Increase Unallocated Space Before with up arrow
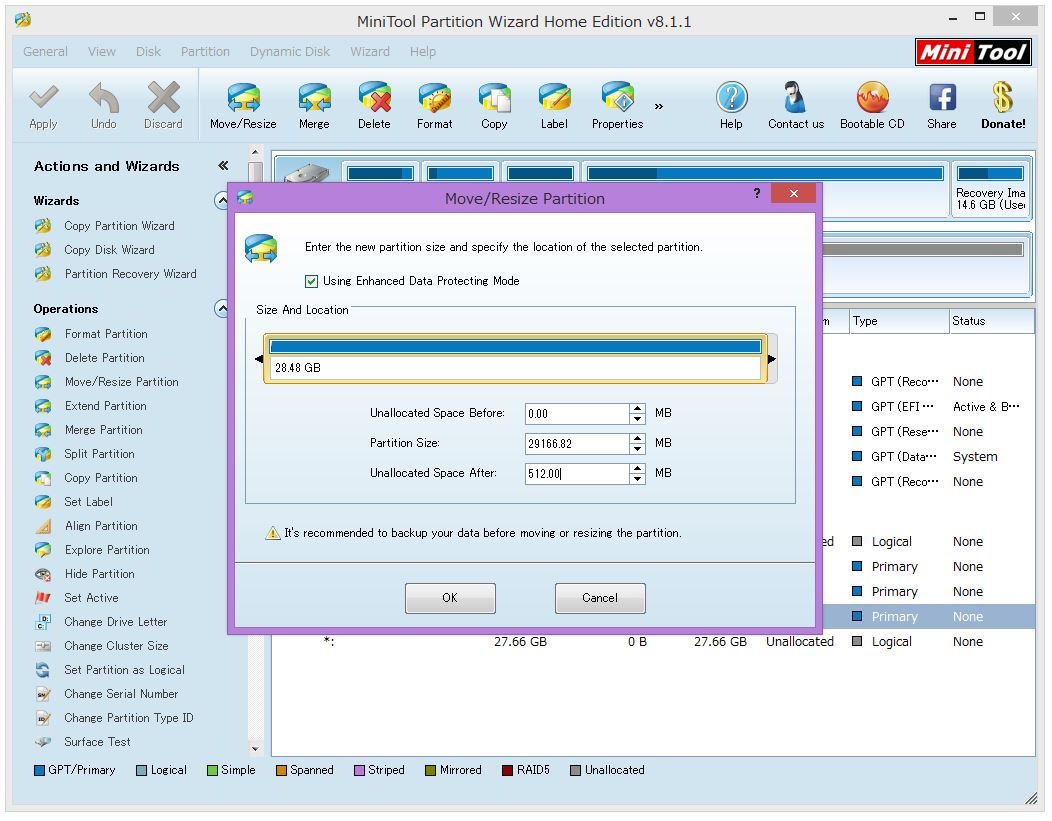 click(x=638, y=408)
